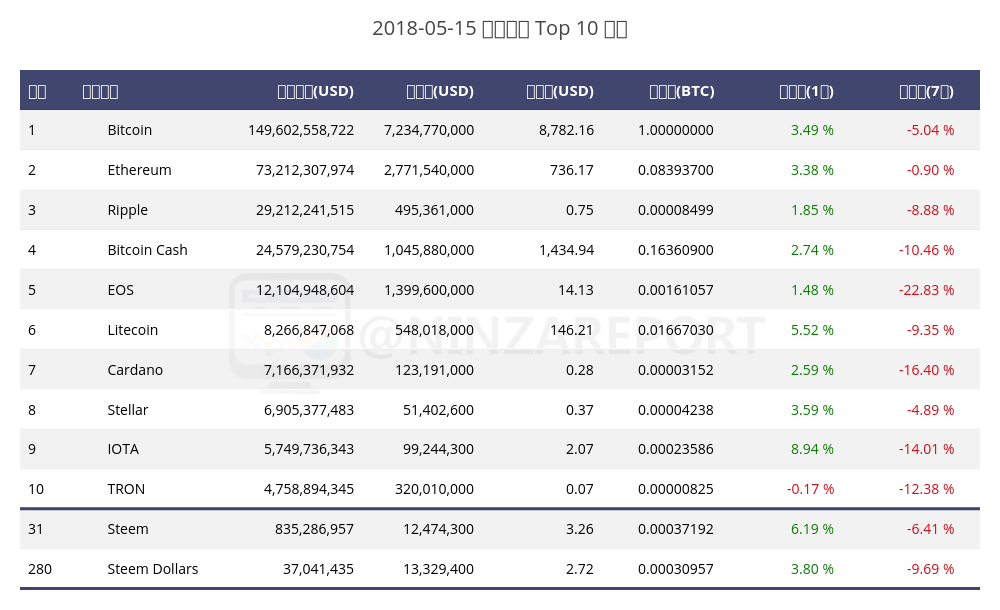Viewport: 1000px width, 610px height.
Task: Select Cardano 7-day change -16.40 %
Action: click(927, 370)
